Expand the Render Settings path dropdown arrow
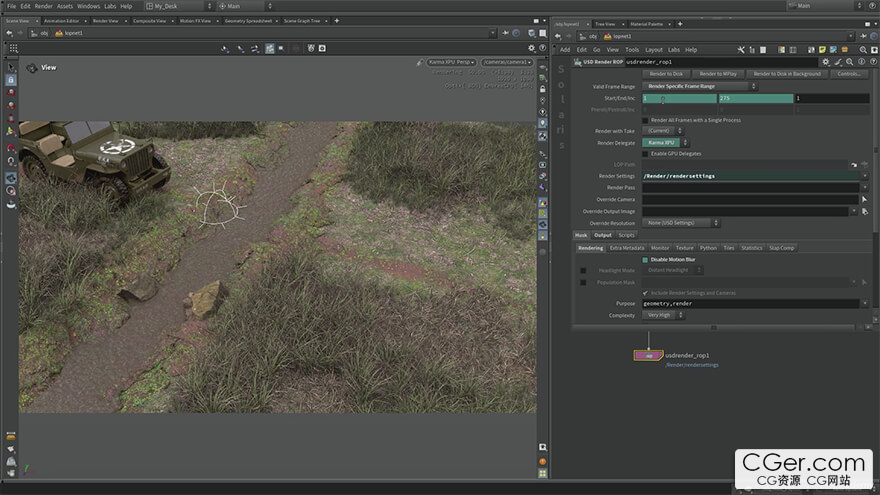880x495 pixels. coord(864,176)
